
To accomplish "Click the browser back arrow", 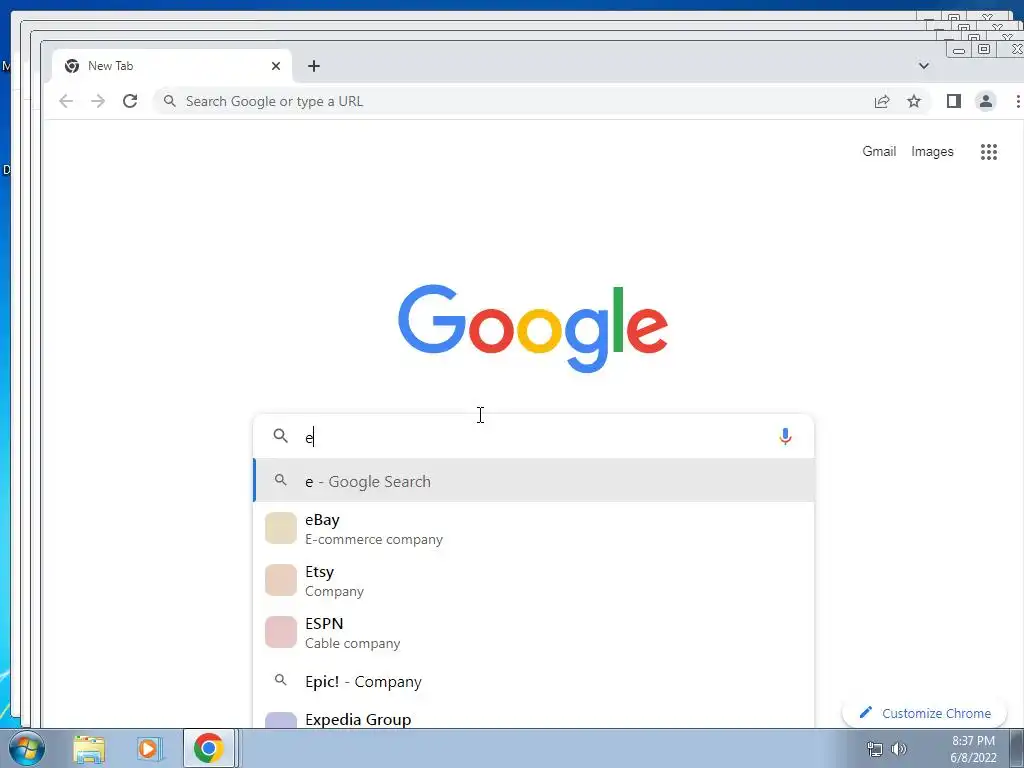I will 66,101.
